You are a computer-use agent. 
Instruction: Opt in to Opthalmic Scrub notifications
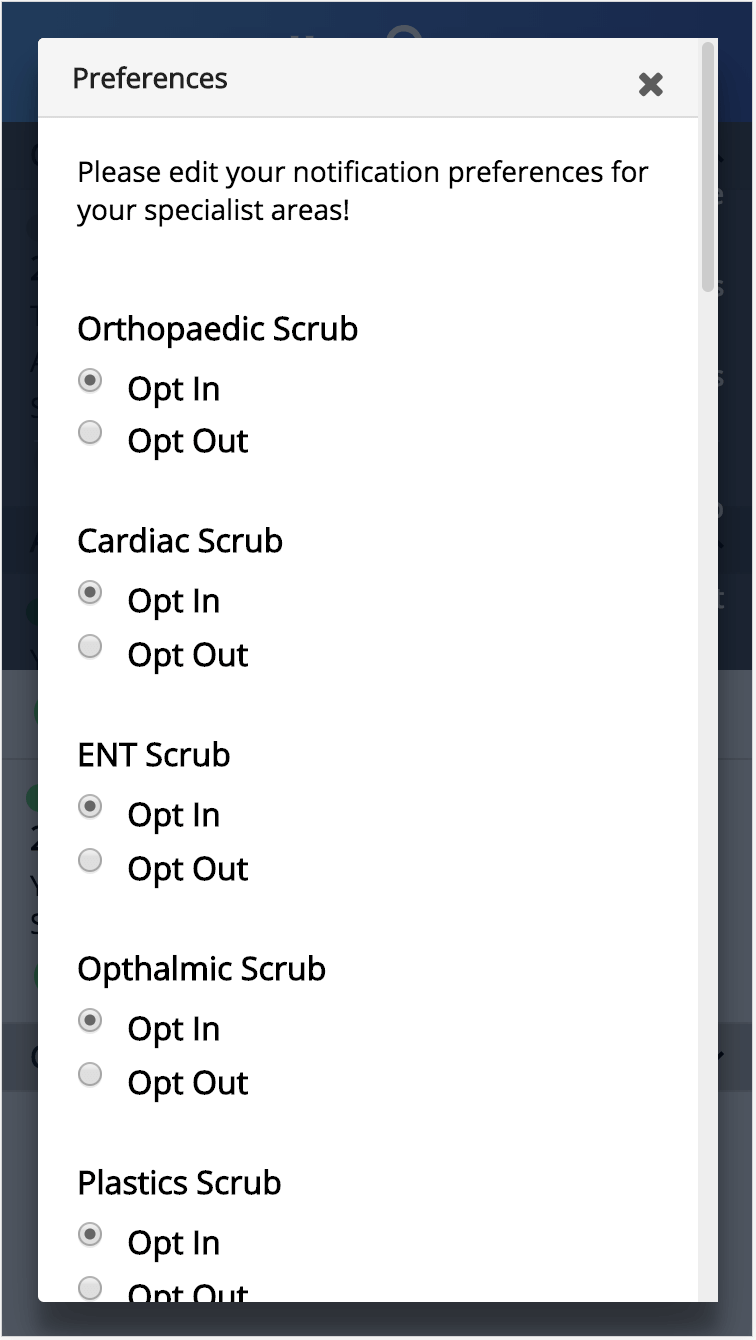pos(89,1021)
